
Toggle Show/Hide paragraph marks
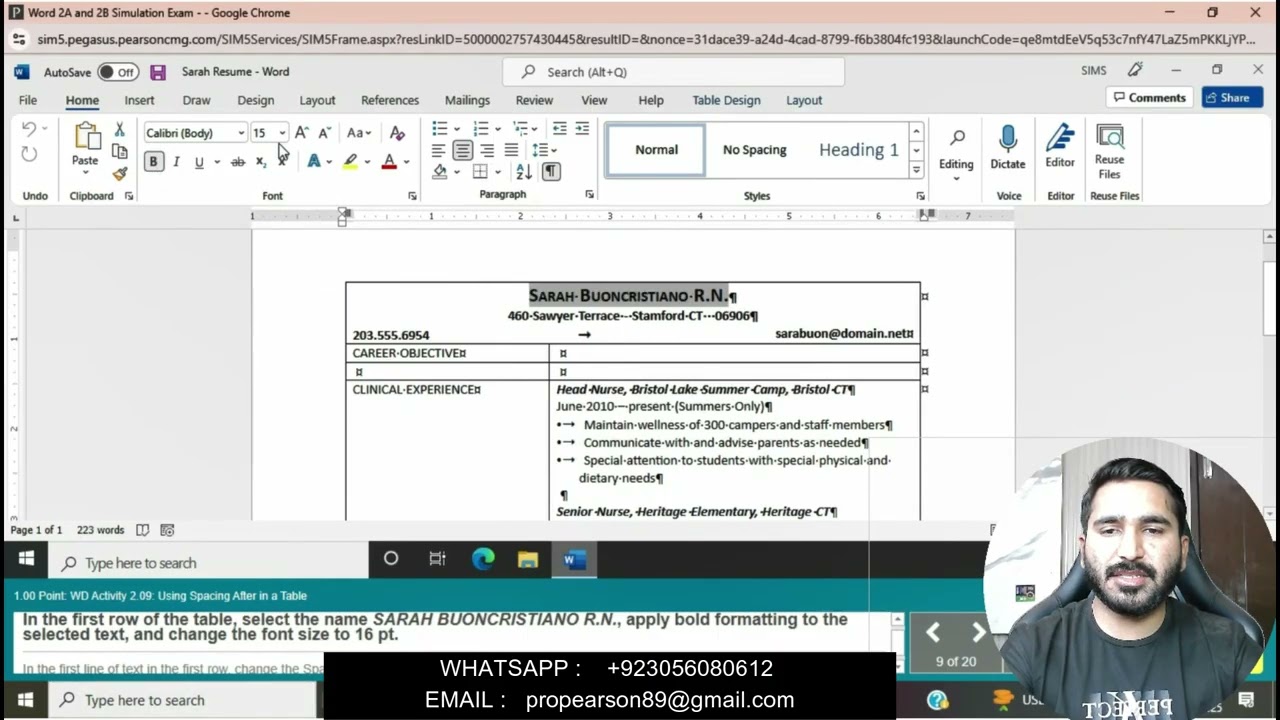(551, 172)
